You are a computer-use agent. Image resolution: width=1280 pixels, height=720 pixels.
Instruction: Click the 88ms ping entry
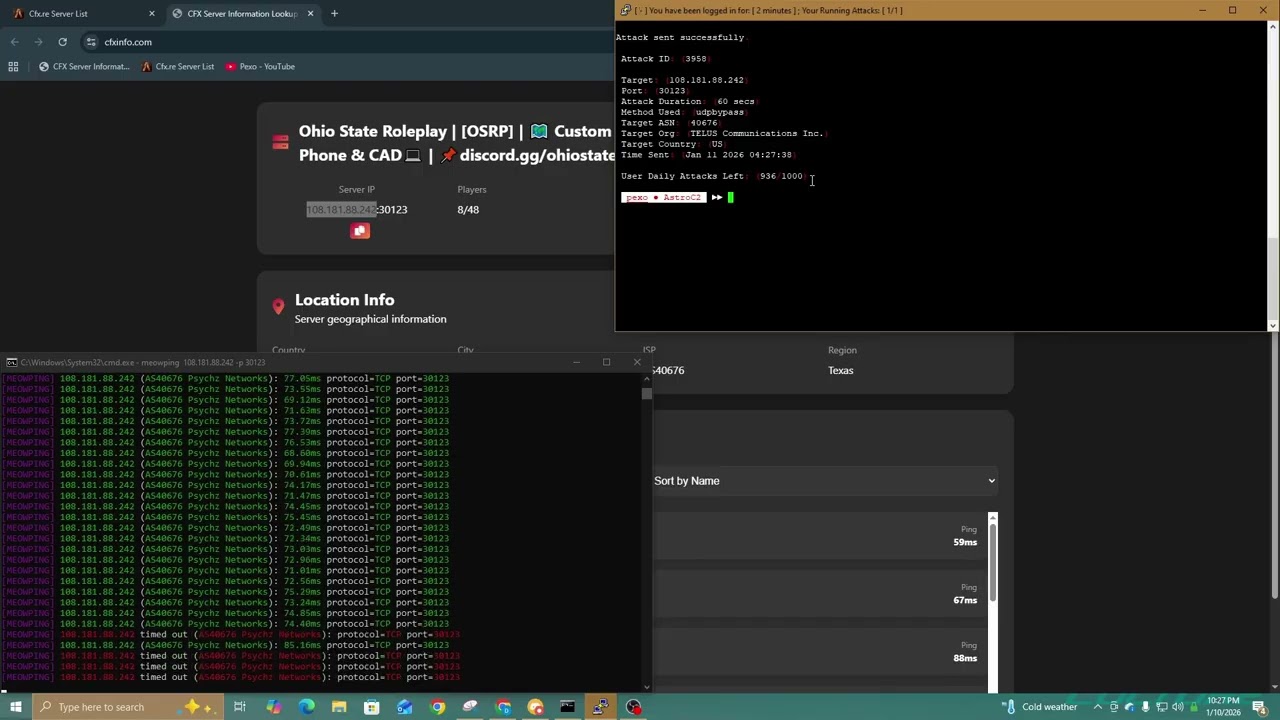(x=964, y=658)
